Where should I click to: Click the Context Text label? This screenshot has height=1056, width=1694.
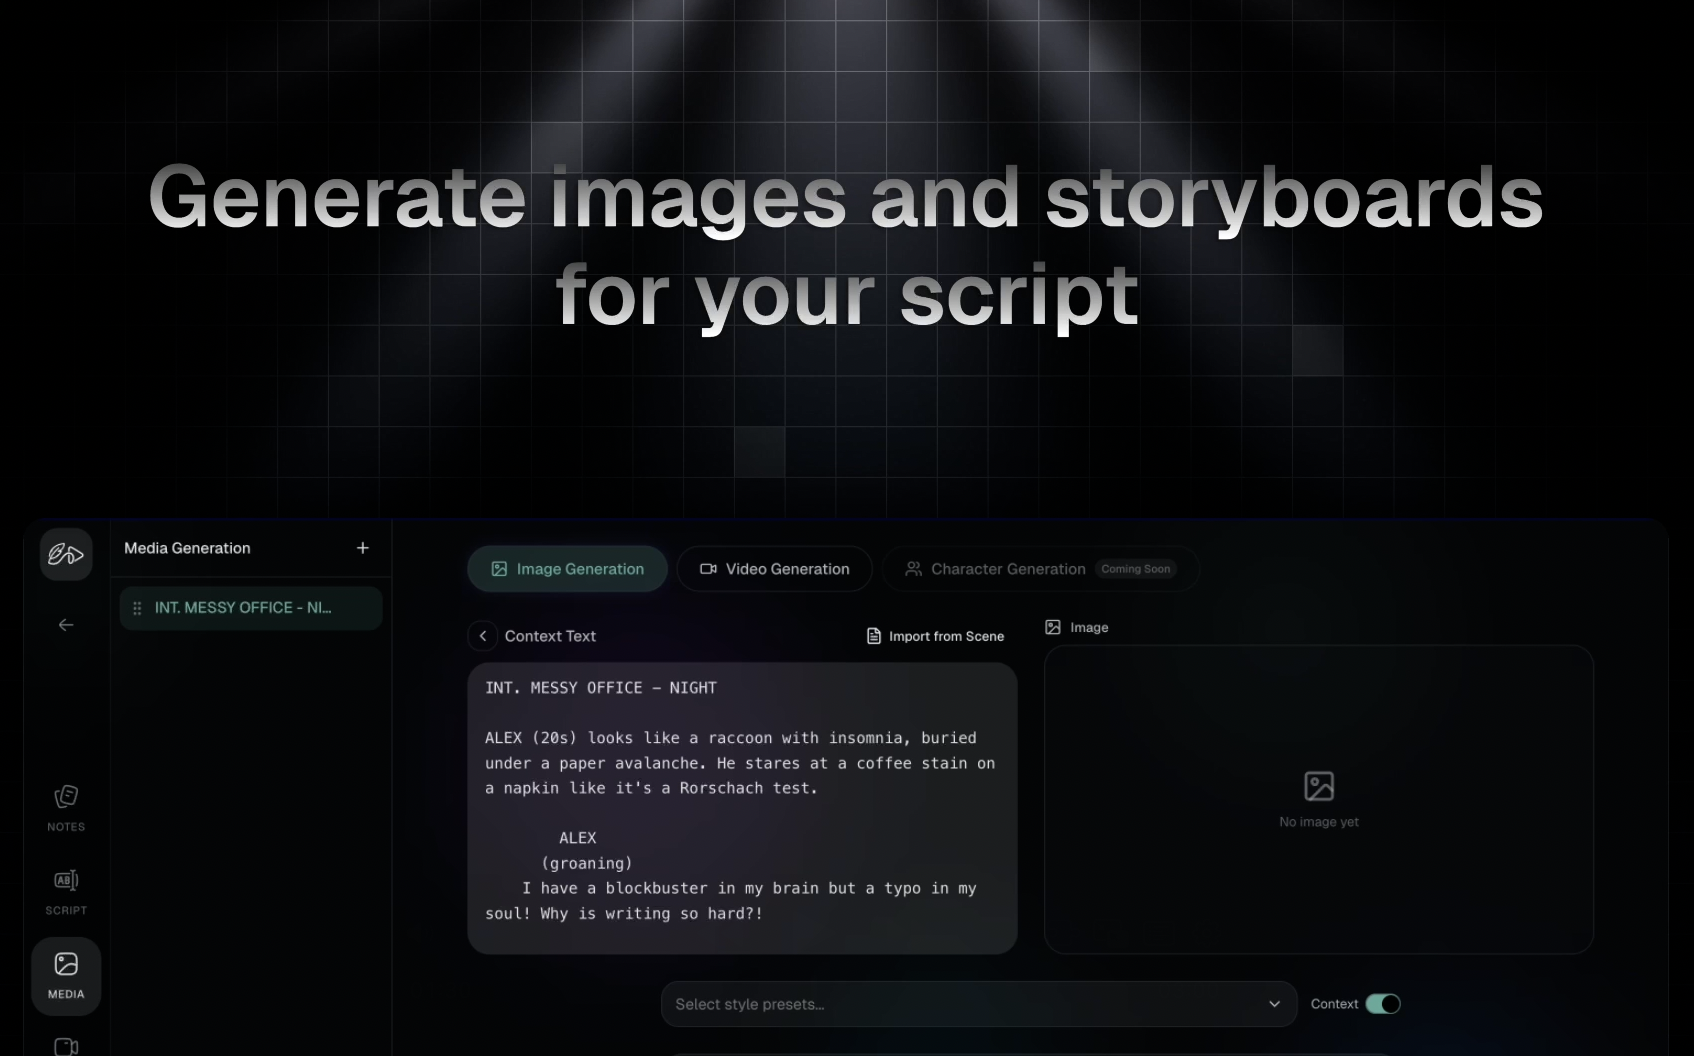550,636
